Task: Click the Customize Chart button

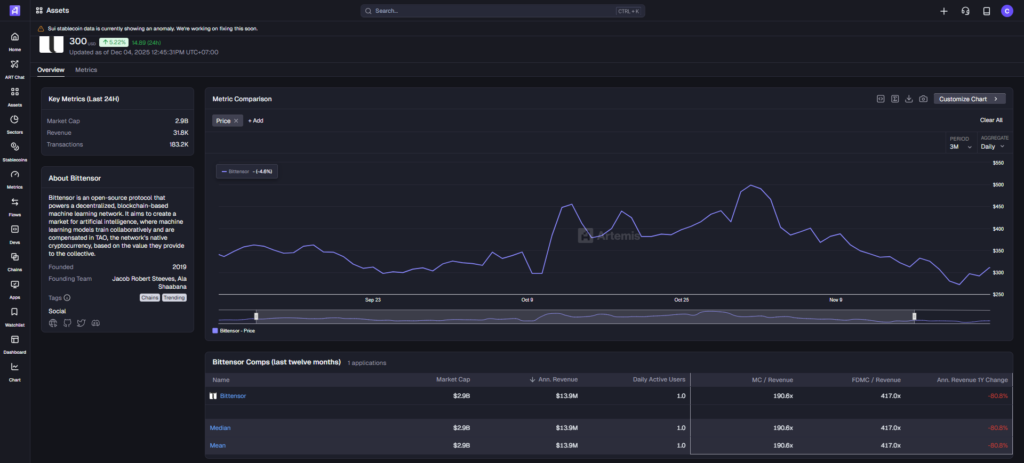Action: pyautogui.click(x=968, y=99)
